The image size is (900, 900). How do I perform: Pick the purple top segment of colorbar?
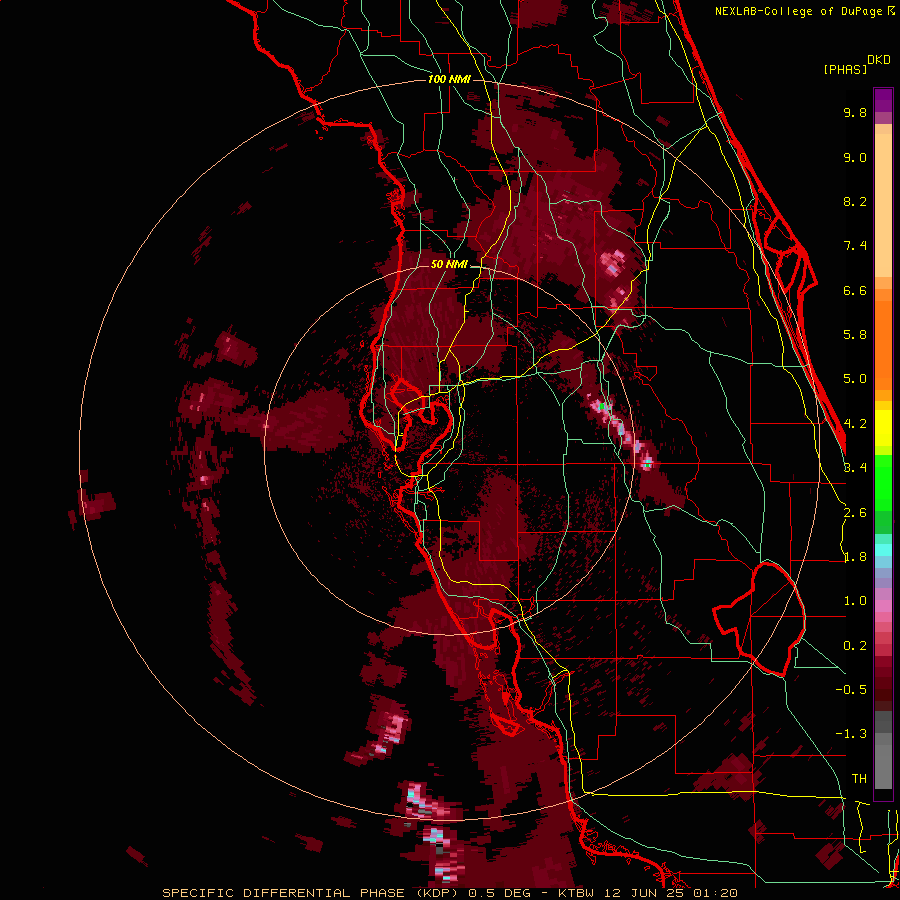pyautogui.click(x=883, y=100)
